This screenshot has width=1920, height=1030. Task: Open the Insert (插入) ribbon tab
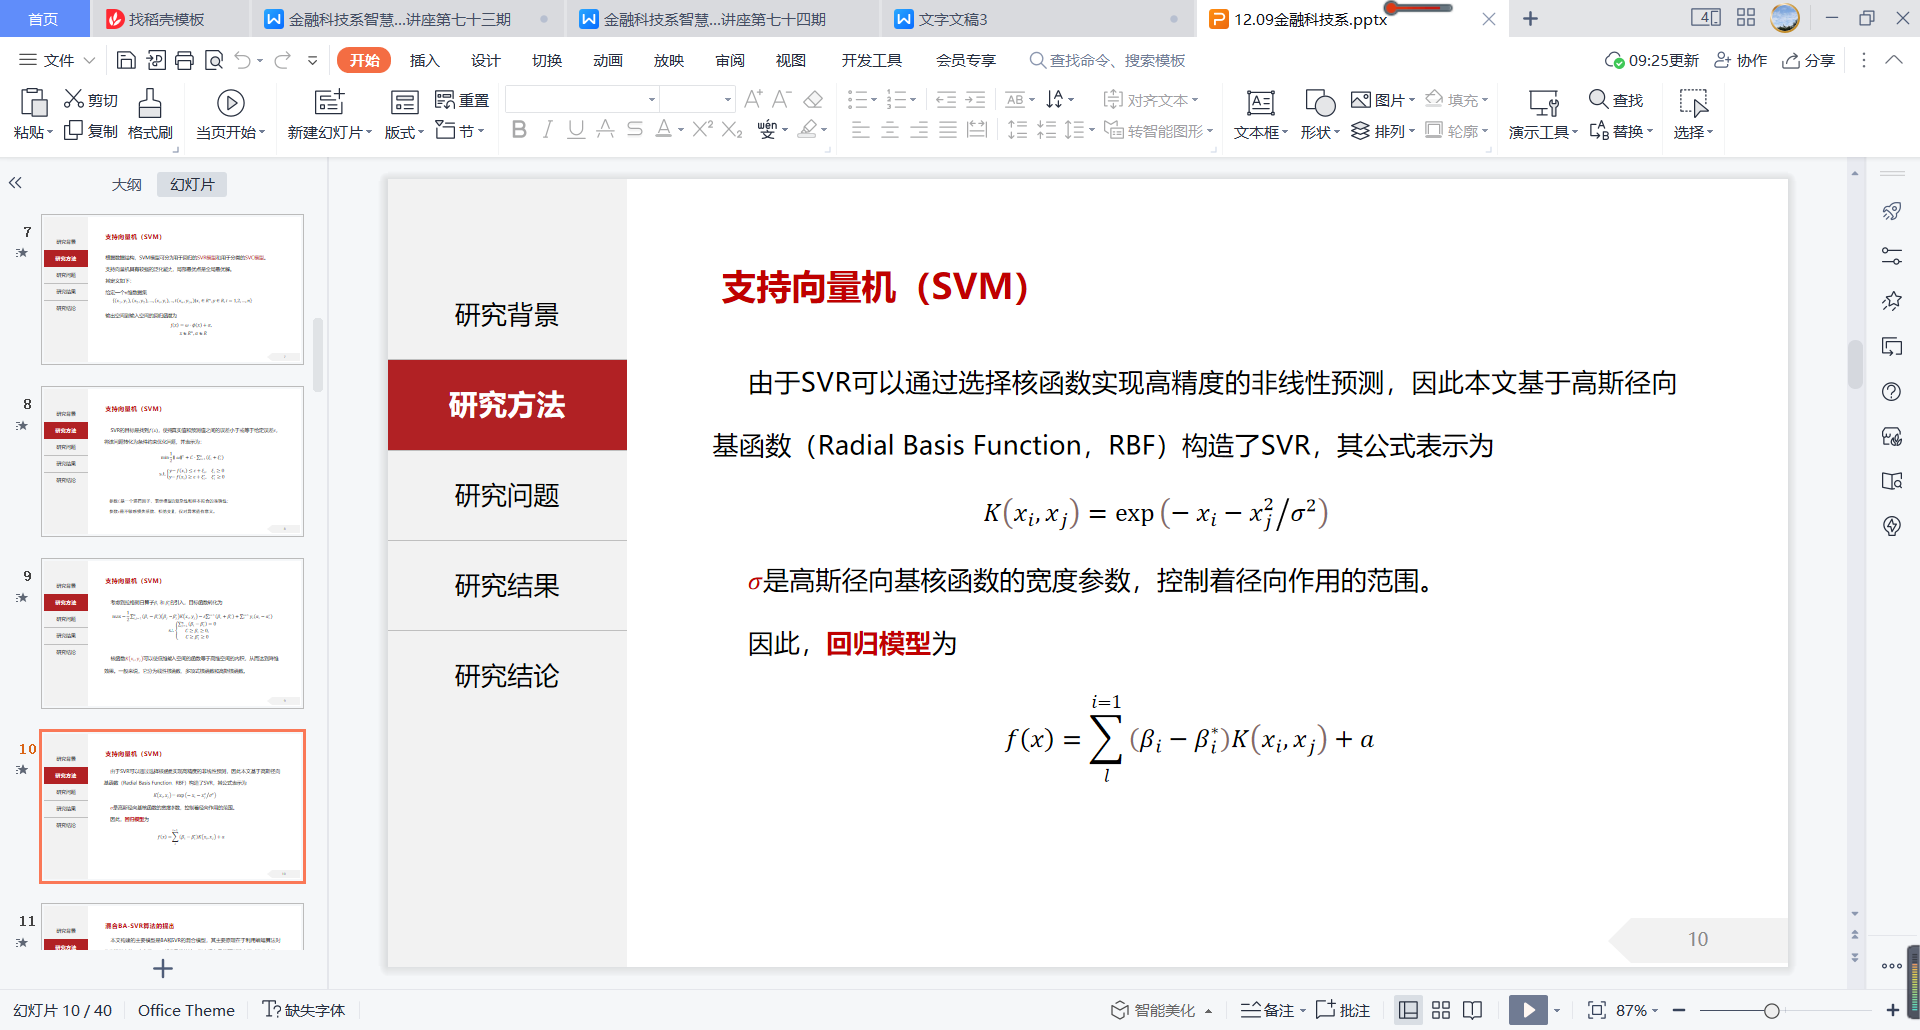coord(424,61)
